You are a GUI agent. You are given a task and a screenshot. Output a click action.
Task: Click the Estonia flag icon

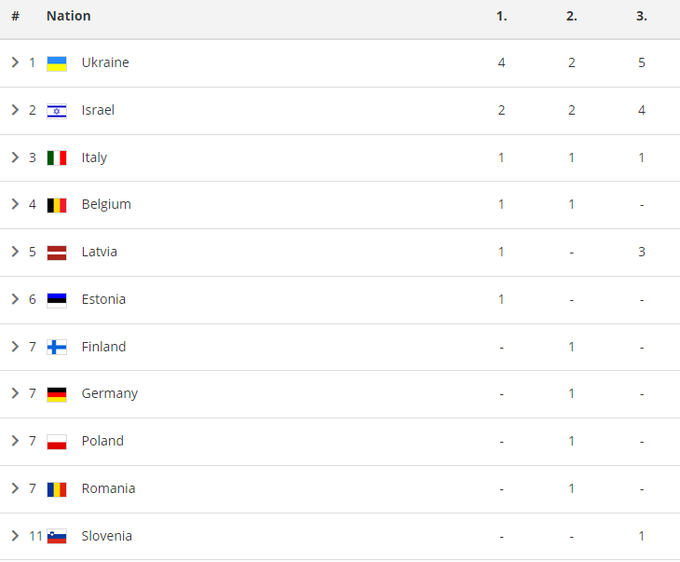click(57, 300)
